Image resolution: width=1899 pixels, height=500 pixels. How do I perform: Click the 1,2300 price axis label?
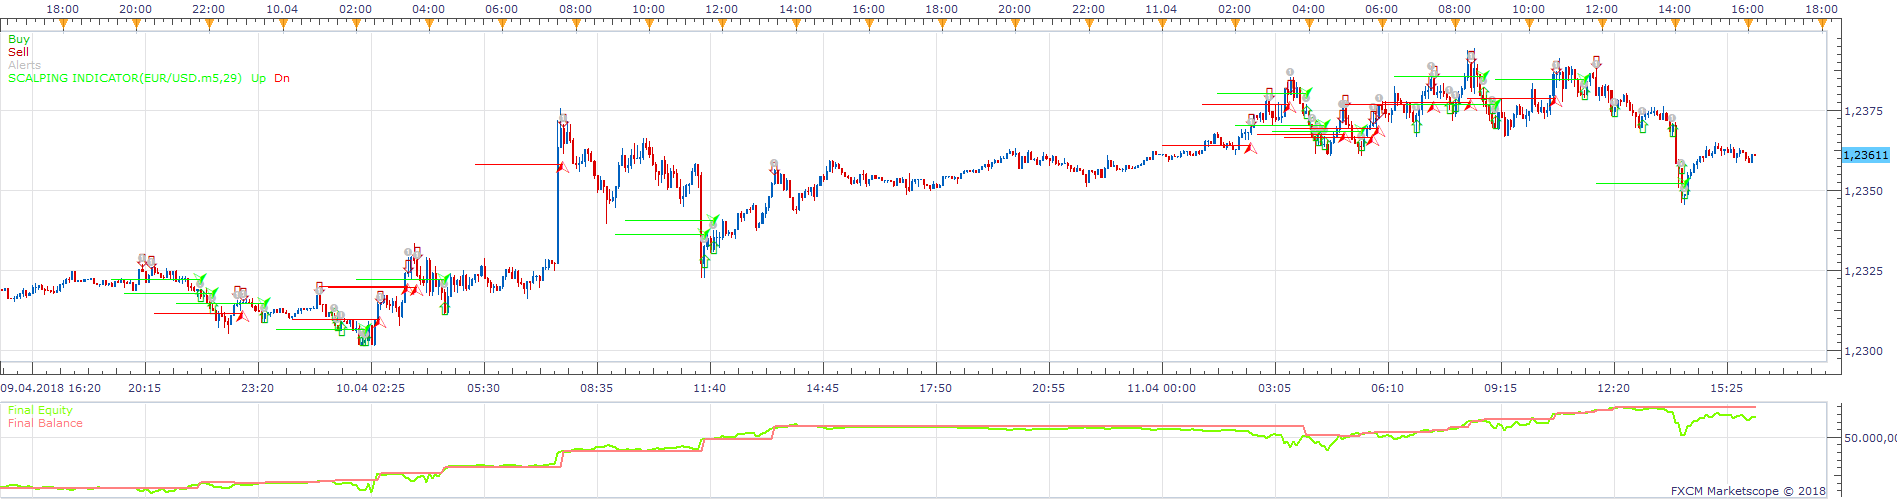1864,351
